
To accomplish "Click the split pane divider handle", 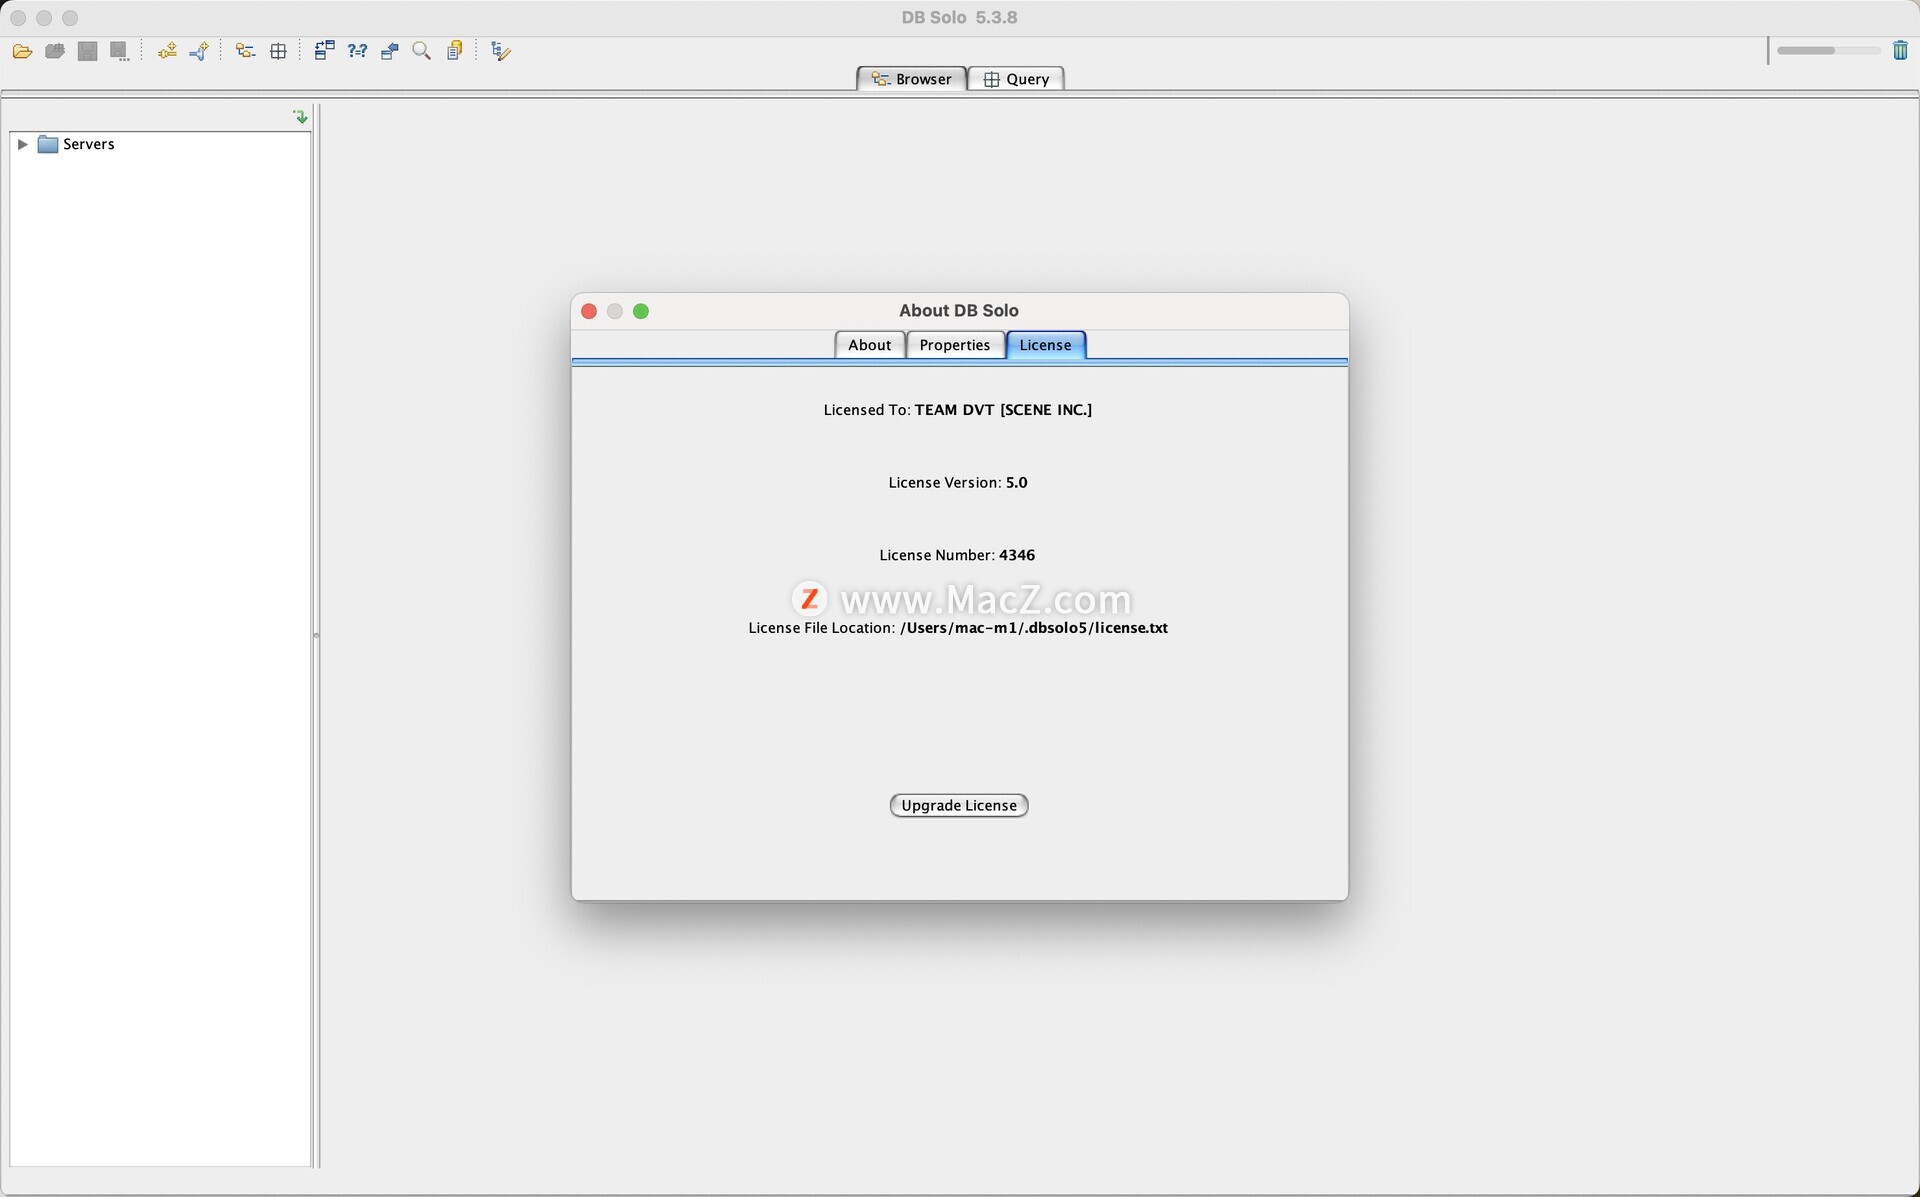I will pyautogui.click(x=316, y=635).
